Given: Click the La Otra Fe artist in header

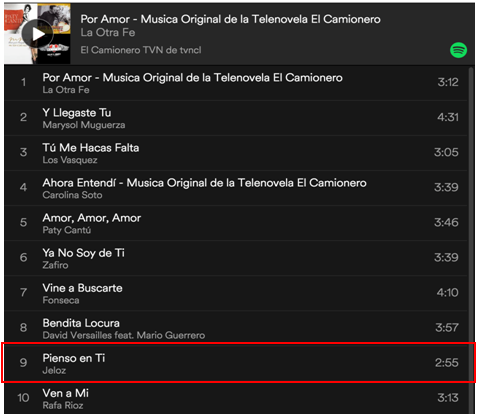Looking at the screenshot, I should [108, 33].
